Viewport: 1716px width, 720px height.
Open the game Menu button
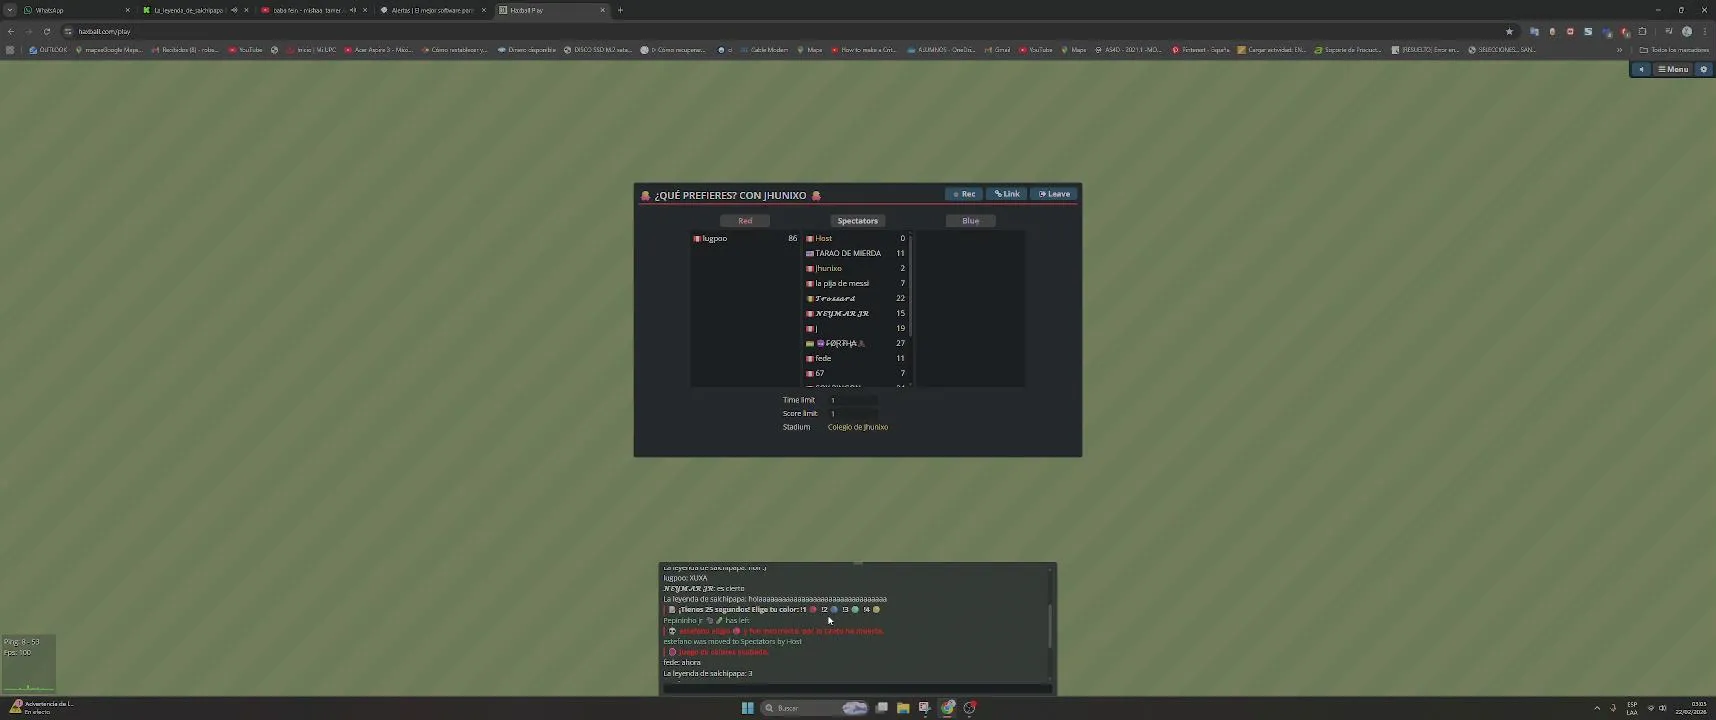[1673, 69]
